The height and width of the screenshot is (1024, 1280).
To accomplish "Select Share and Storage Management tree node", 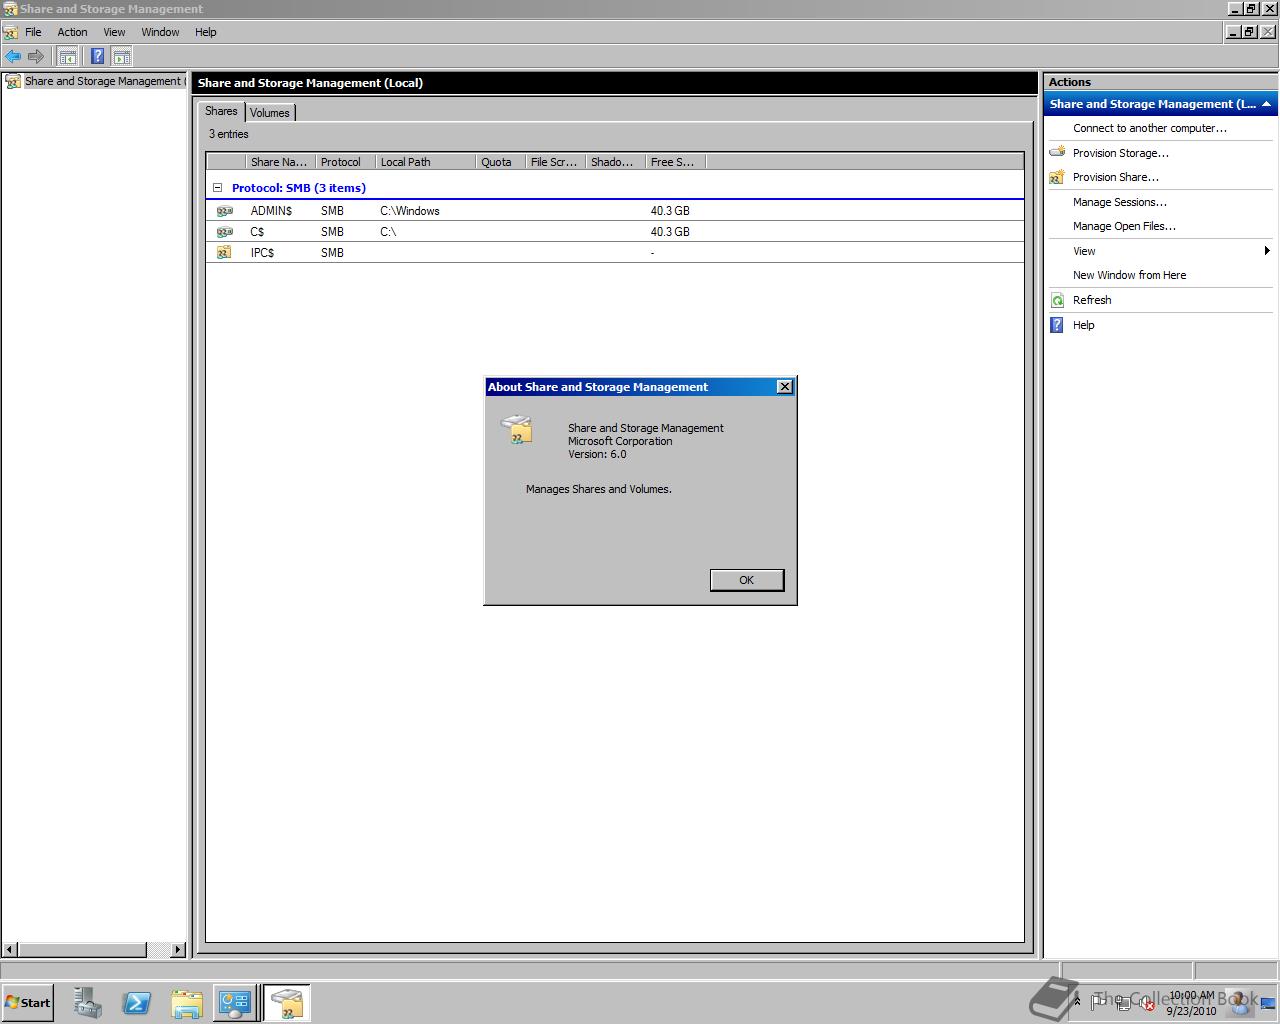I will 104,81.
